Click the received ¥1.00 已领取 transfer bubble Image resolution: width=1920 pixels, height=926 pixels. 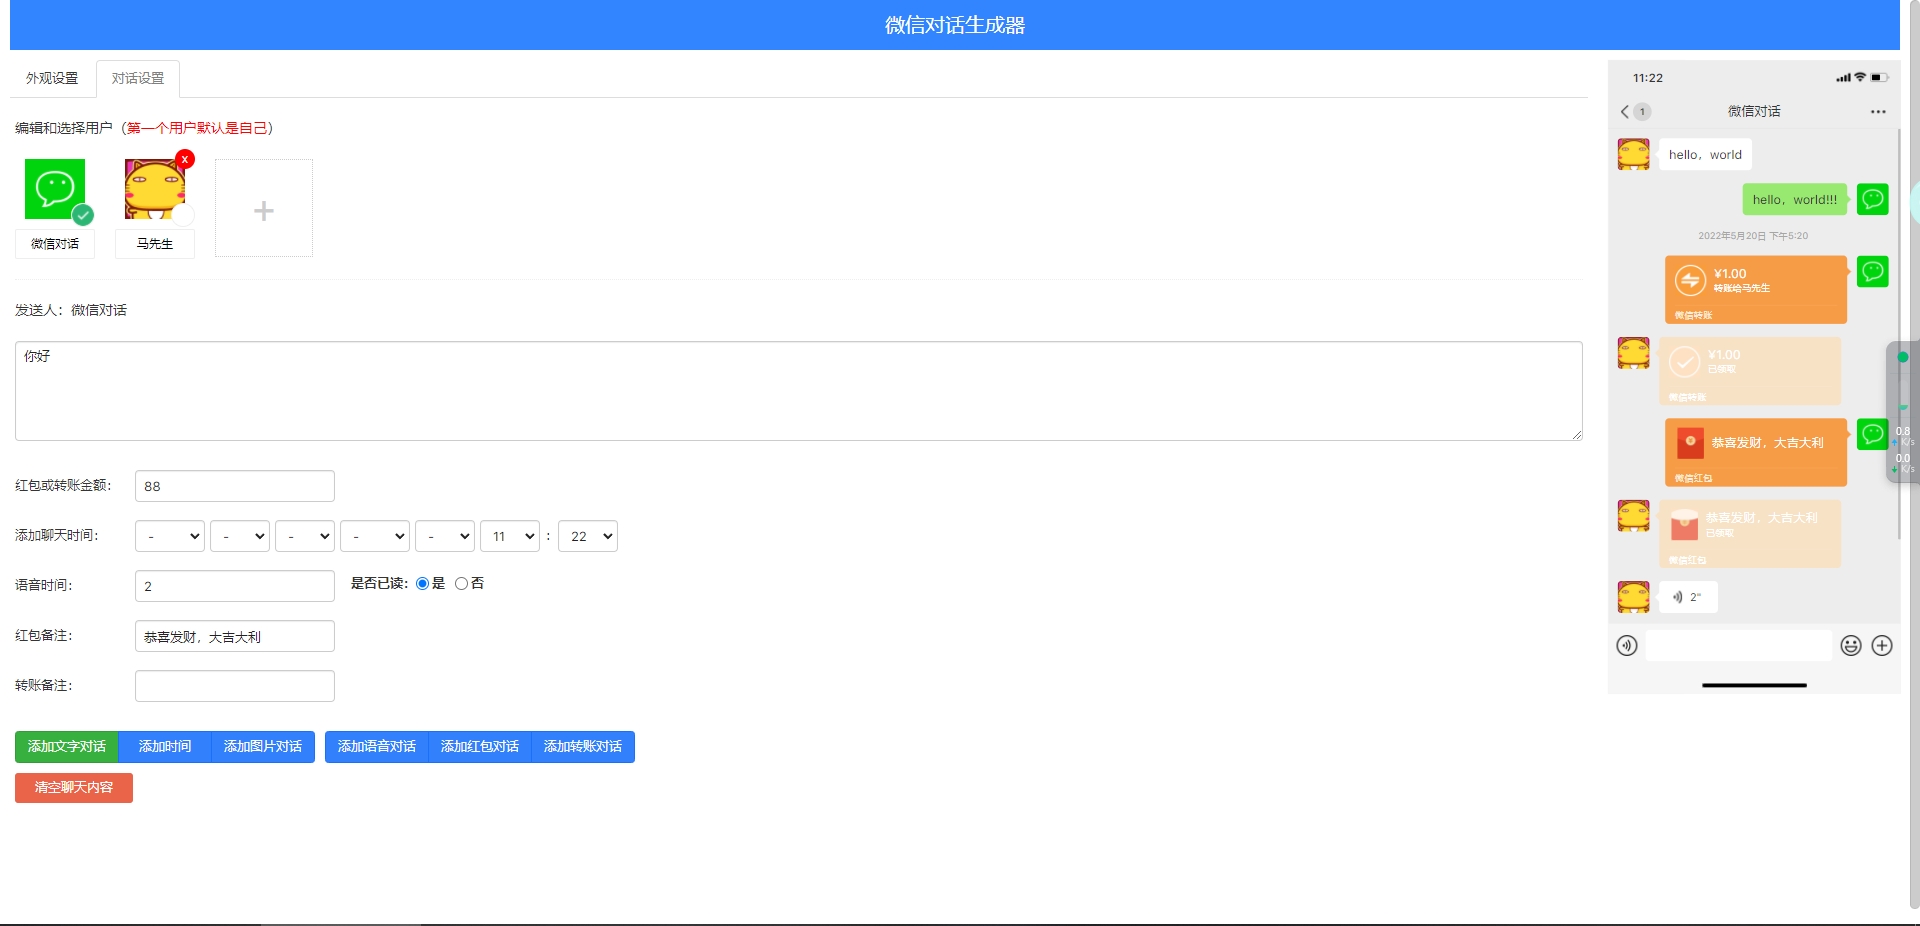[1750, 371]
